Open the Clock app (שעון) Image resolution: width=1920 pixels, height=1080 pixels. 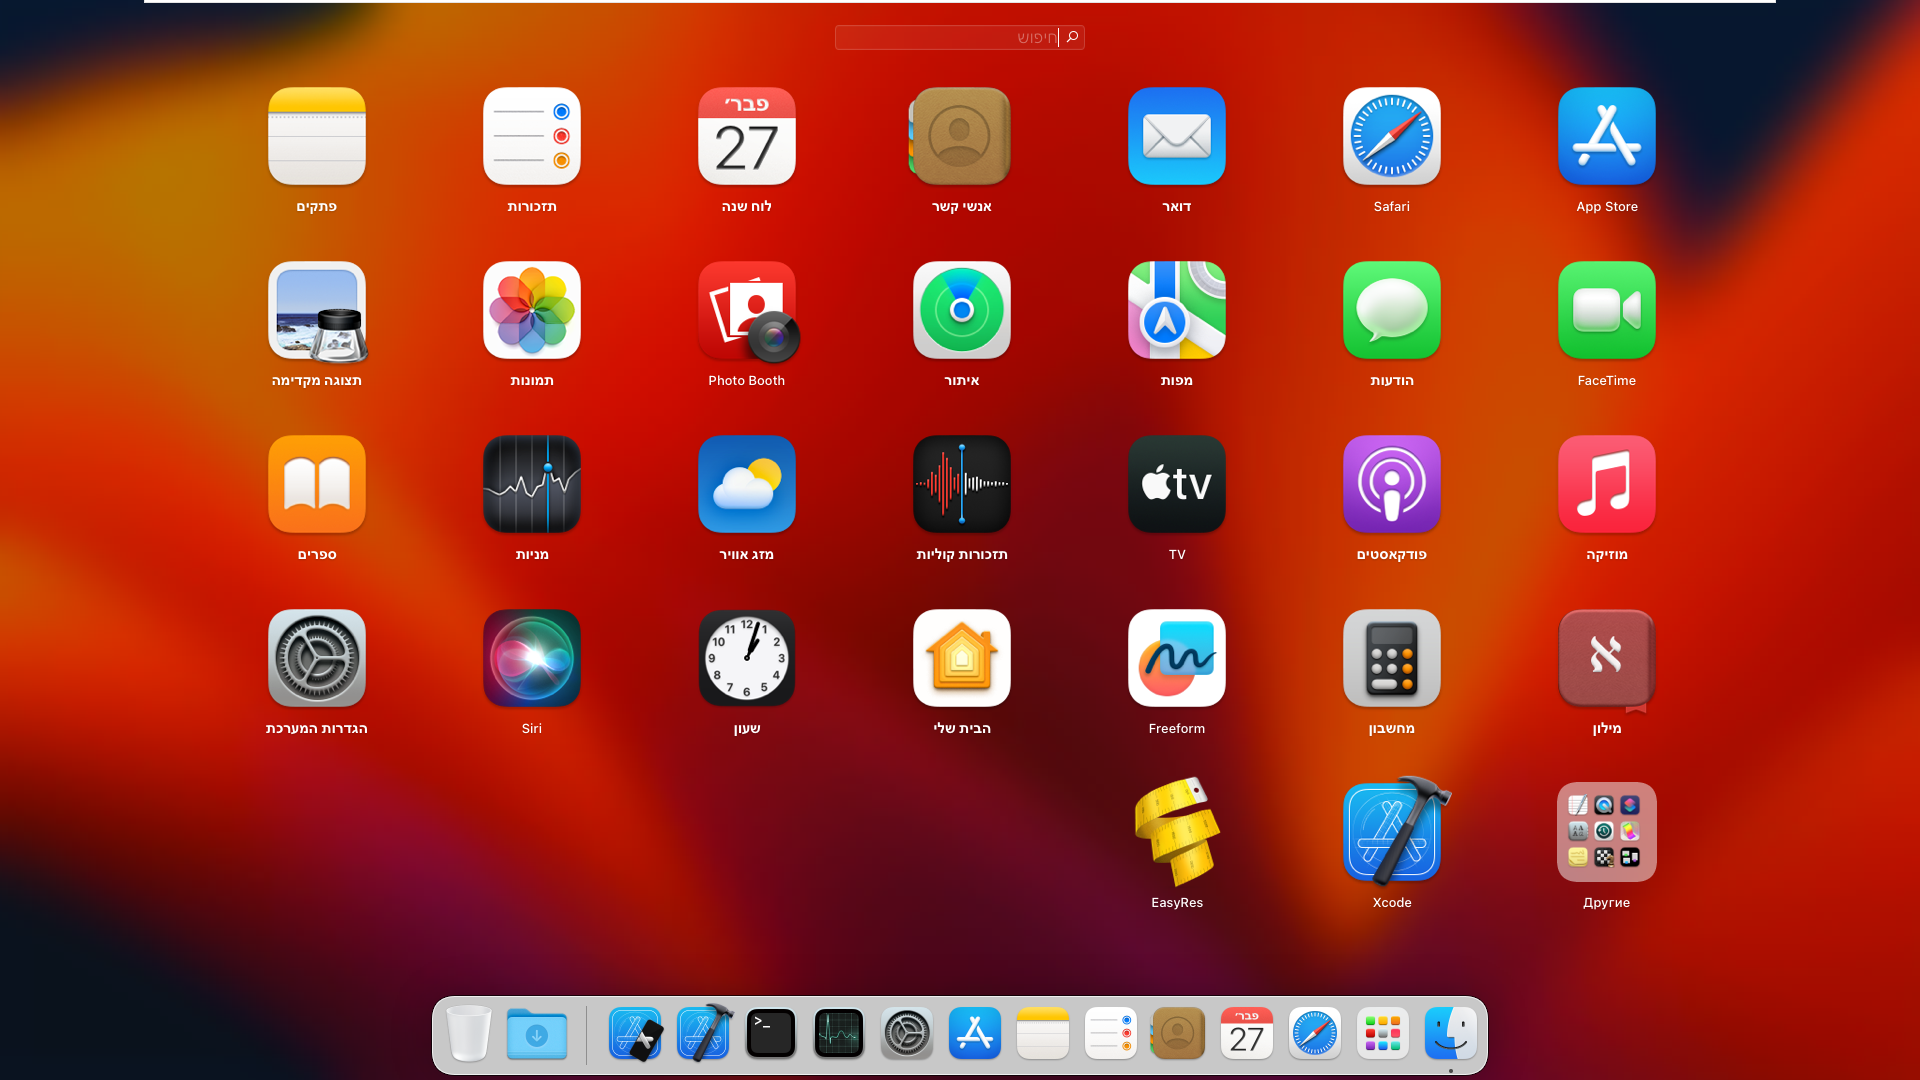coord(747,658)
